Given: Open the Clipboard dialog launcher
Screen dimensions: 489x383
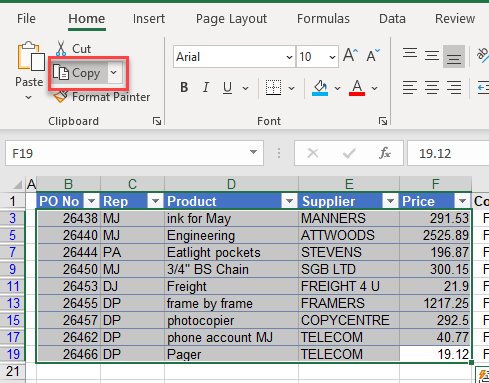Looking at the screenshot, I should pos(157,121).
